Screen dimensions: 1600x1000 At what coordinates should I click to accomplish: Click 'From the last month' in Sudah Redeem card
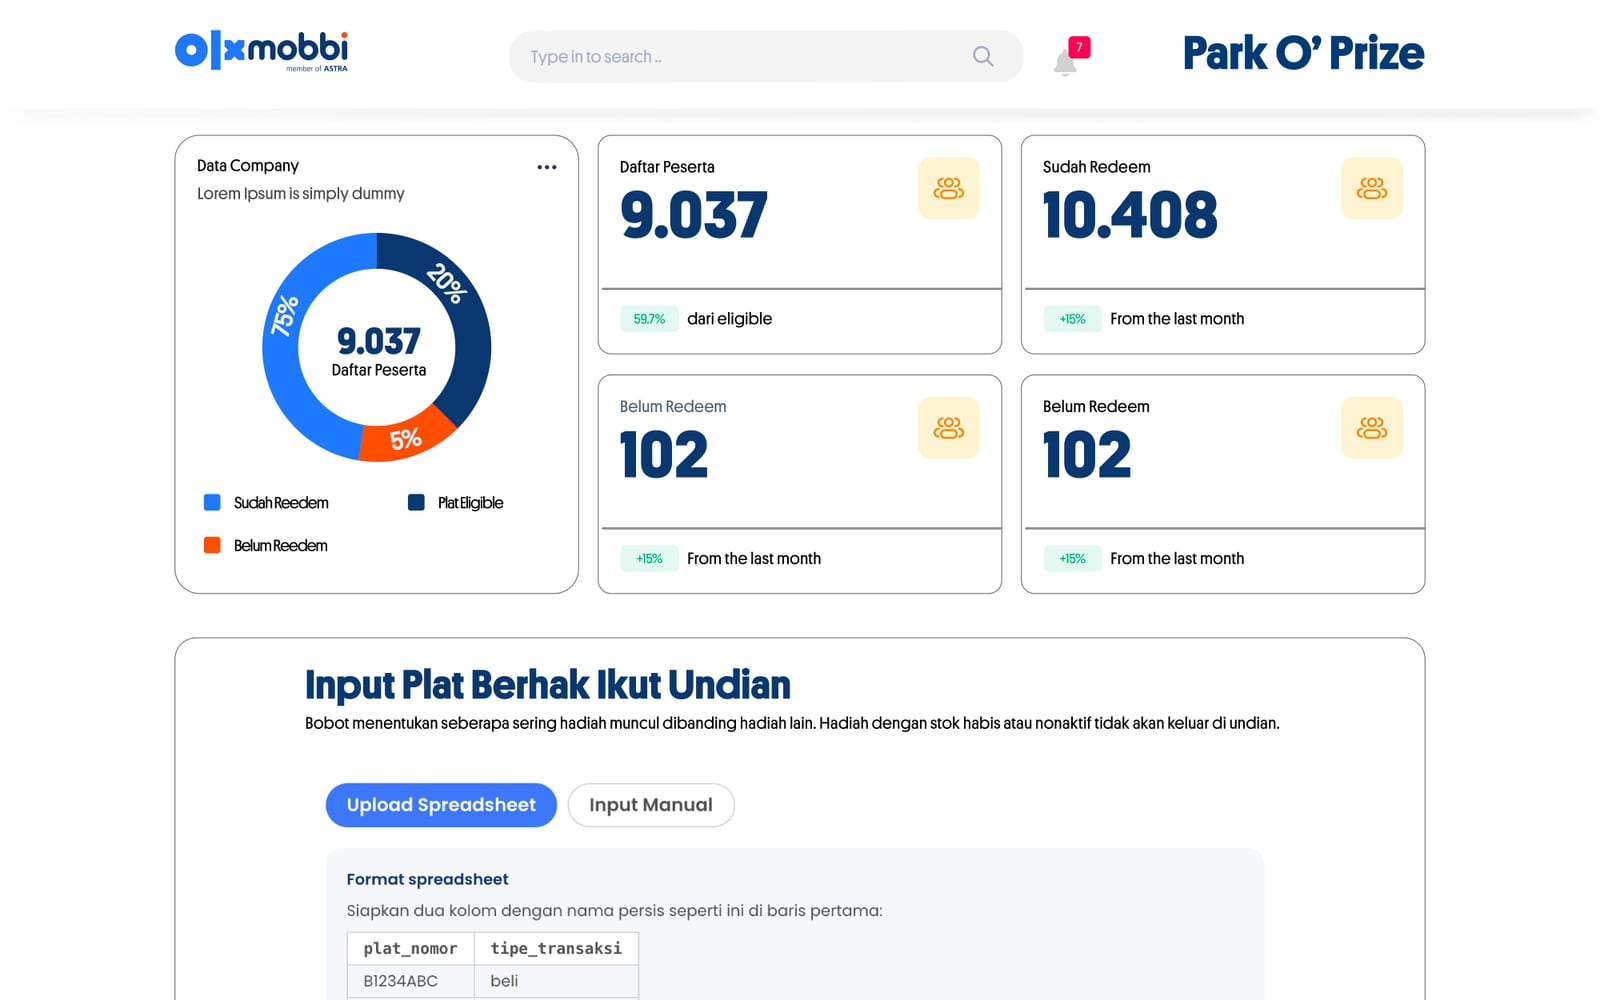coord(1177,319)
